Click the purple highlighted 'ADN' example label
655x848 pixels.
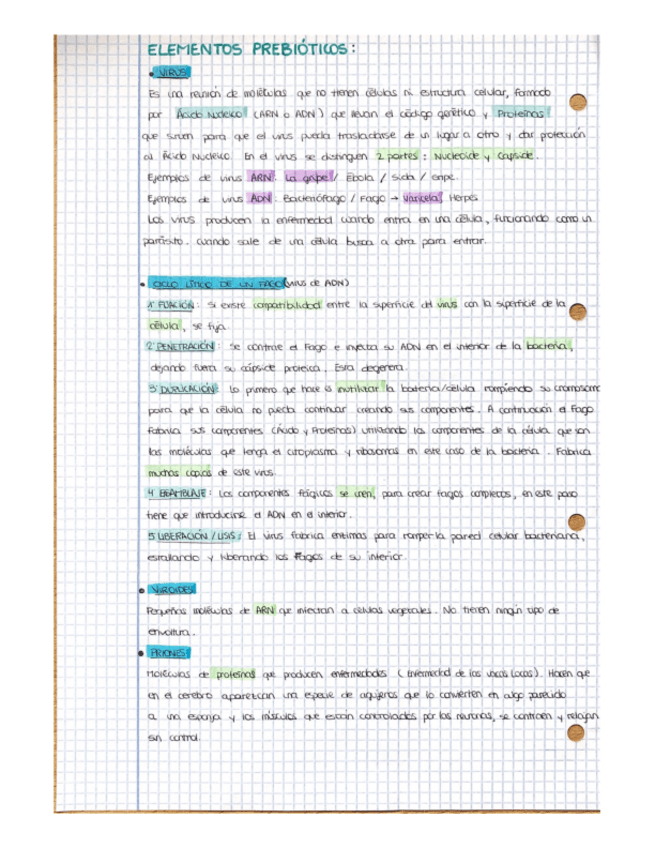261,198
